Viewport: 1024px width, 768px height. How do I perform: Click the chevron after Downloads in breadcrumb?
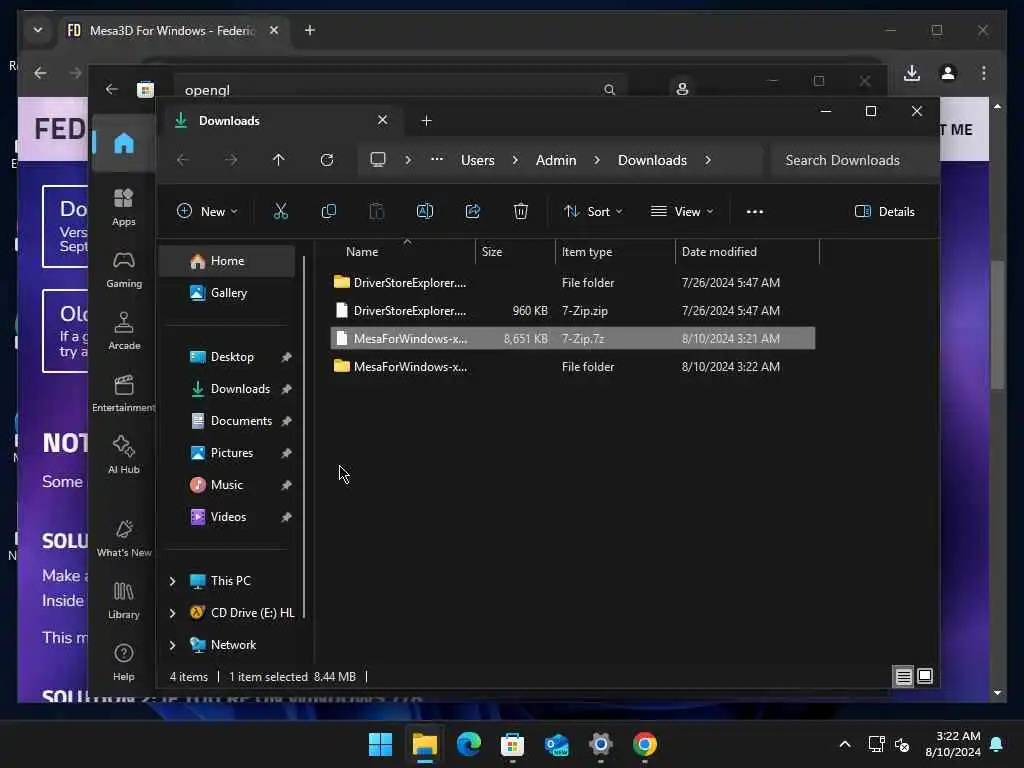(x=708, y=160)
